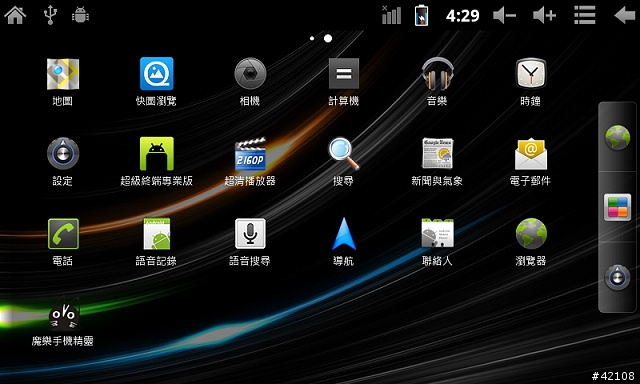Launch the 快圖瀏覽 QuickPic app
Image resolution: width=640 pixels, height=384 pixels.
(156, 74)
